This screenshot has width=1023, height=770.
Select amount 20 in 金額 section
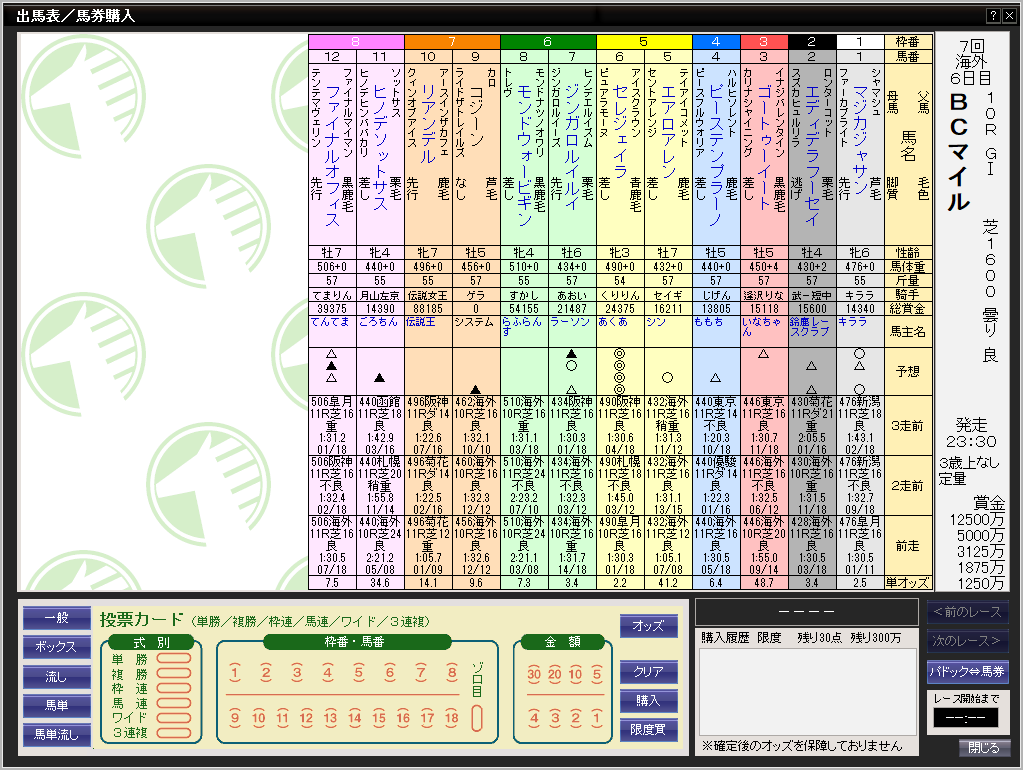point(555,674)
